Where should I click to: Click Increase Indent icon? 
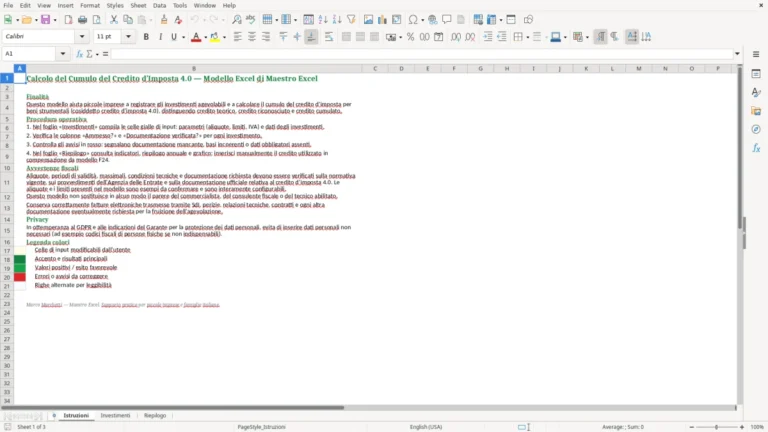click(x=488, y=37)
